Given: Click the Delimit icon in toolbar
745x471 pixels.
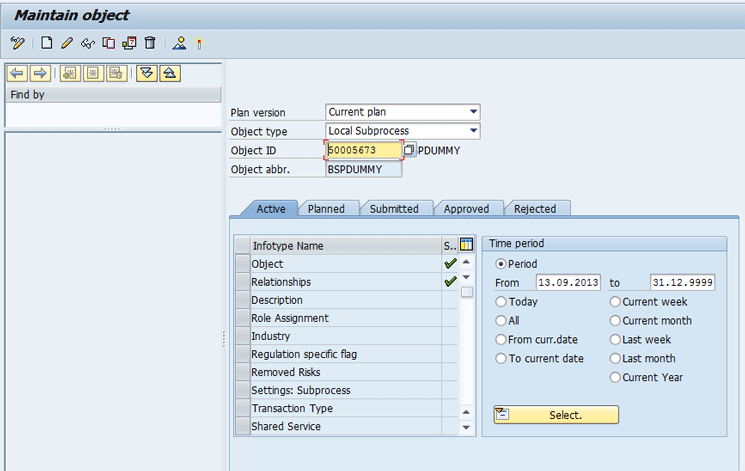Looking at the screenshot, I should tap(129, 43).
